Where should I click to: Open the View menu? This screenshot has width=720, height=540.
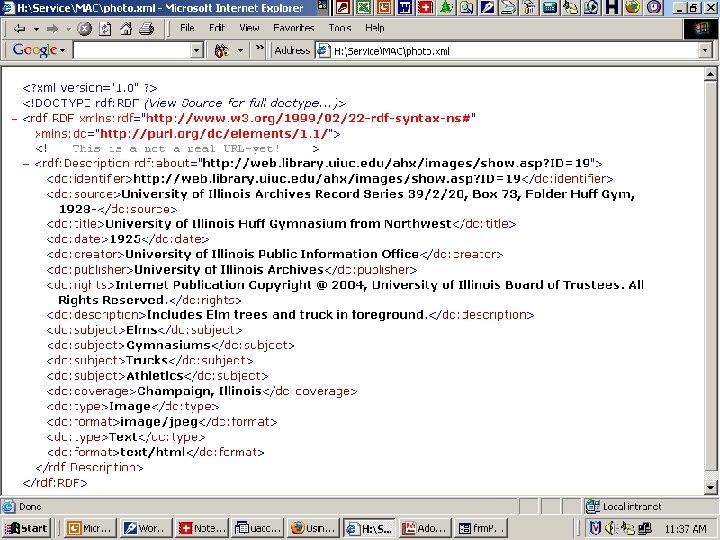tap(249, 28)
